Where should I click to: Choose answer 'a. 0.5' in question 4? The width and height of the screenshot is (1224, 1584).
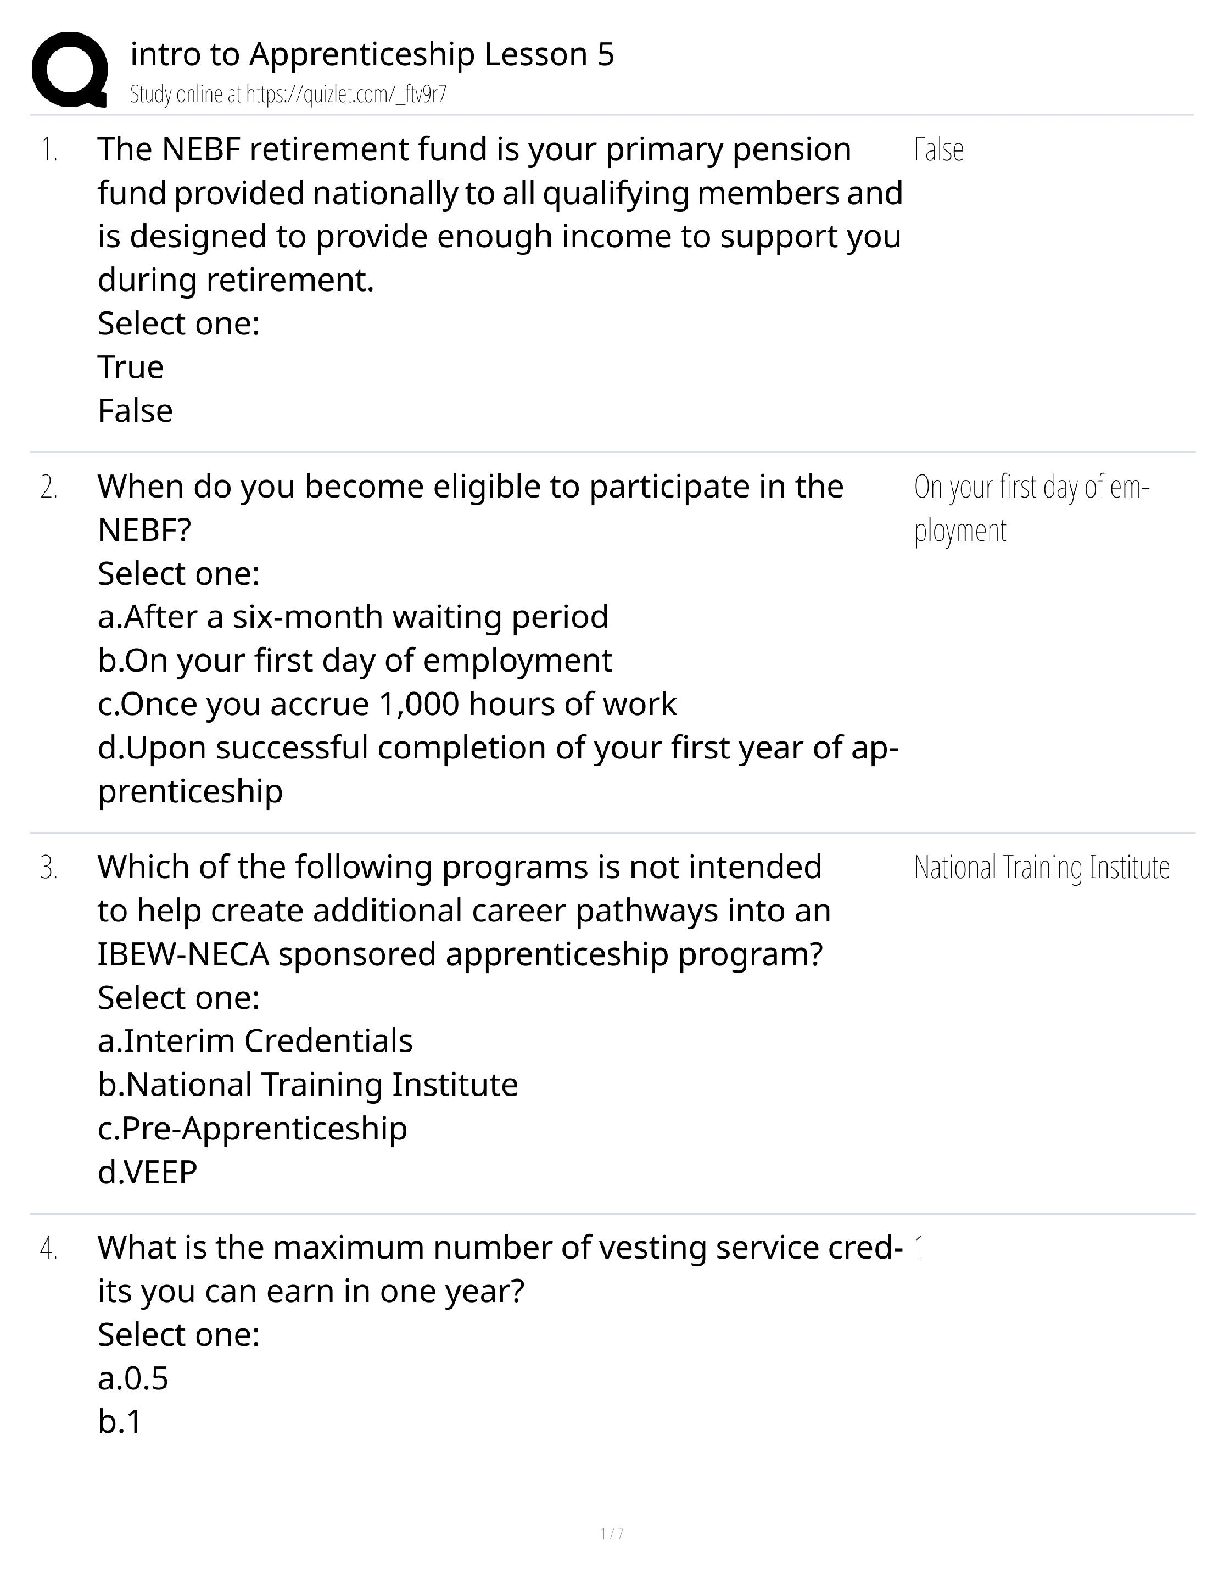(133, 1379)
